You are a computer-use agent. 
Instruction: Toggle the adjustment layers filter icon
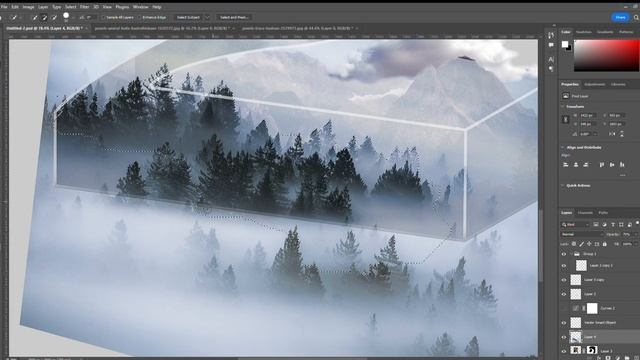[x=604, y=224]
